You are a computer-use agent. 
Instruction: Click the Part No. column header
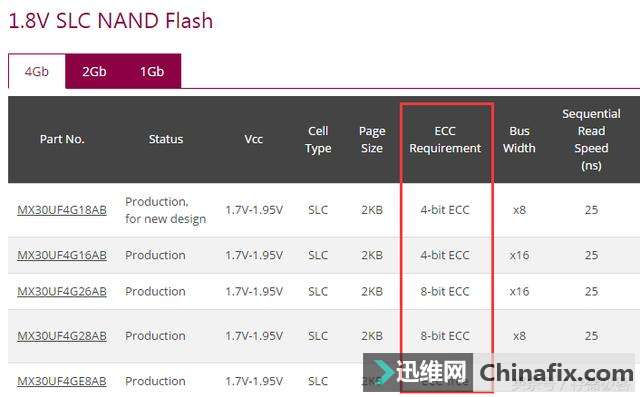[x=62, y=139]
